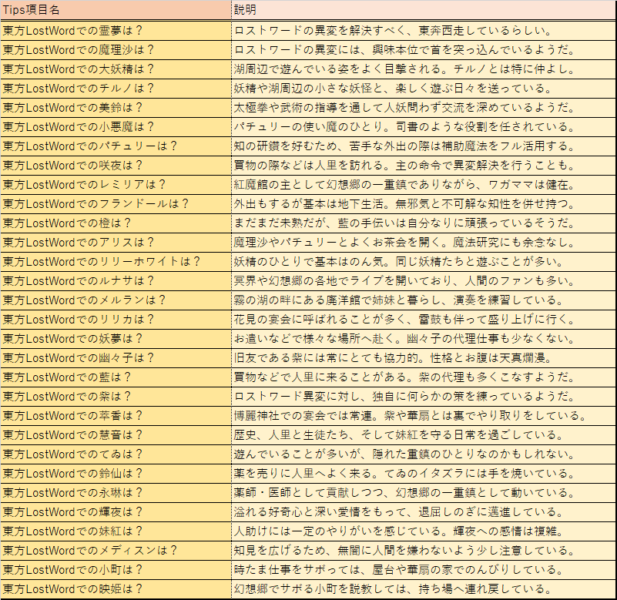Click the description starting with '紅魔館の主として'
Screen dimensions: 617x600
(x=422, y=184)
